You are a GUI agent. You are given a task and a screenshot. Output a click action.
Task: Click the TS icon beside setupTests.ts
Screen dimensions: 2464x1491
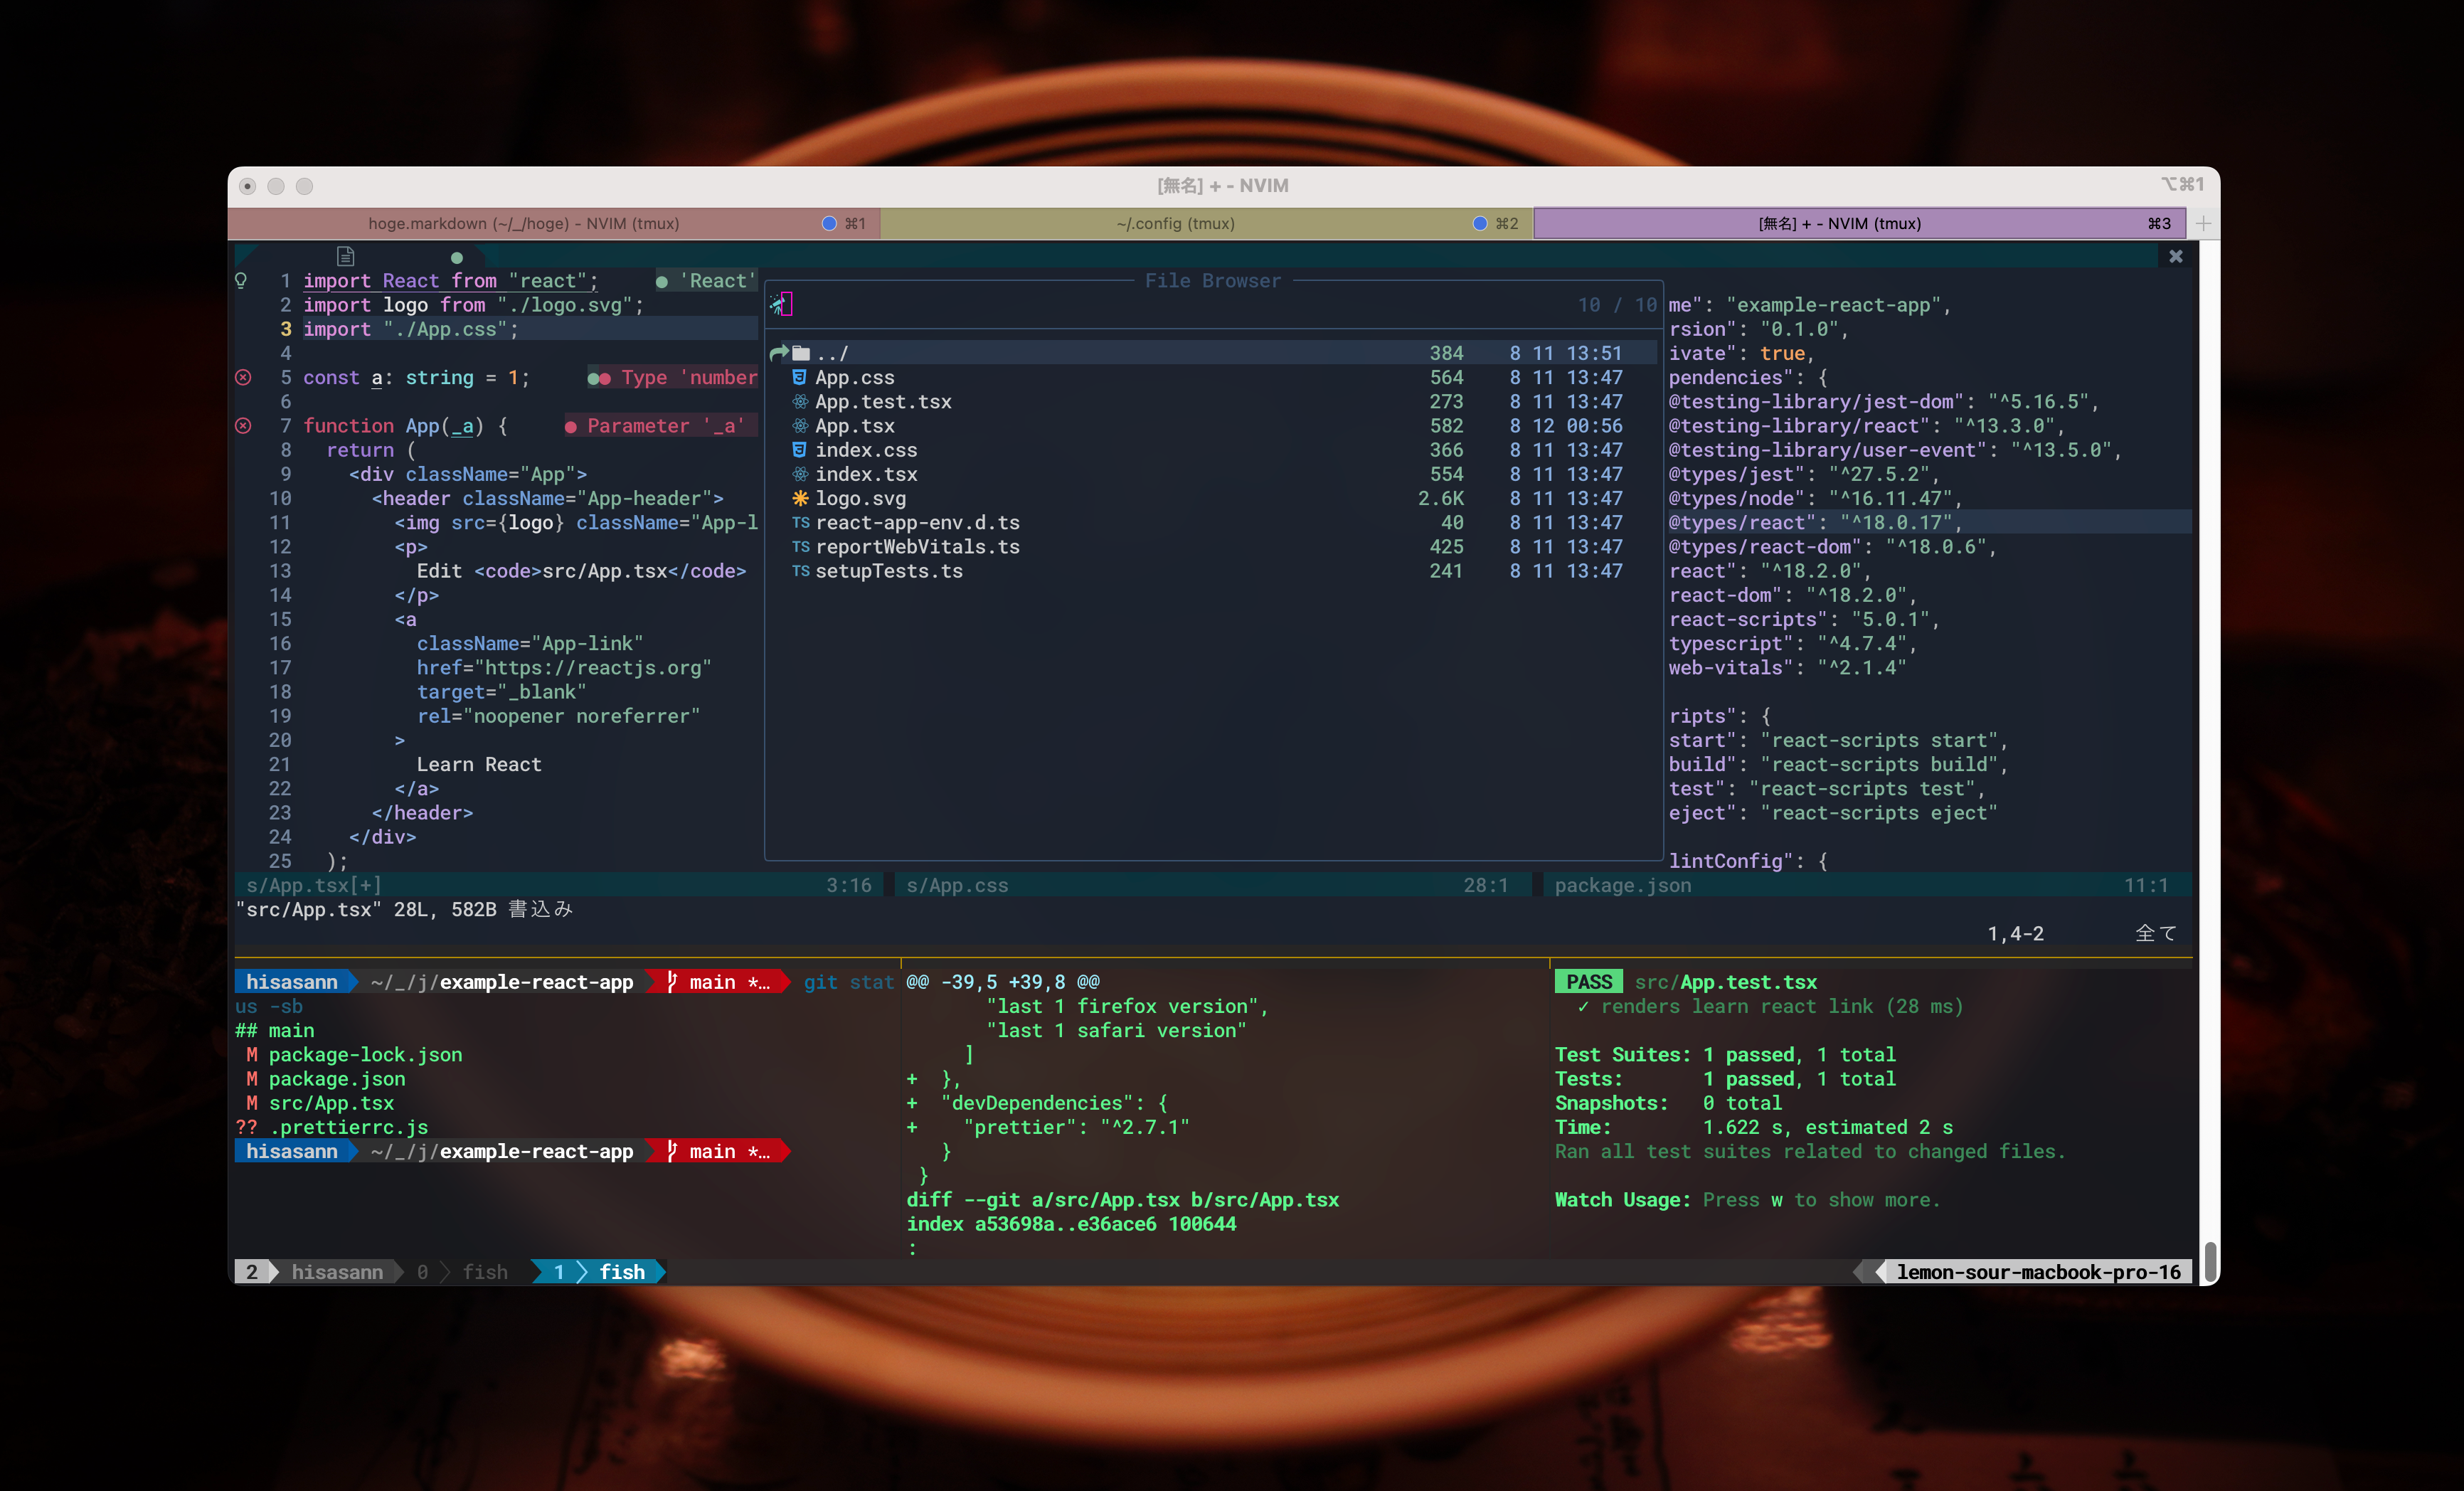click(800, 571)
